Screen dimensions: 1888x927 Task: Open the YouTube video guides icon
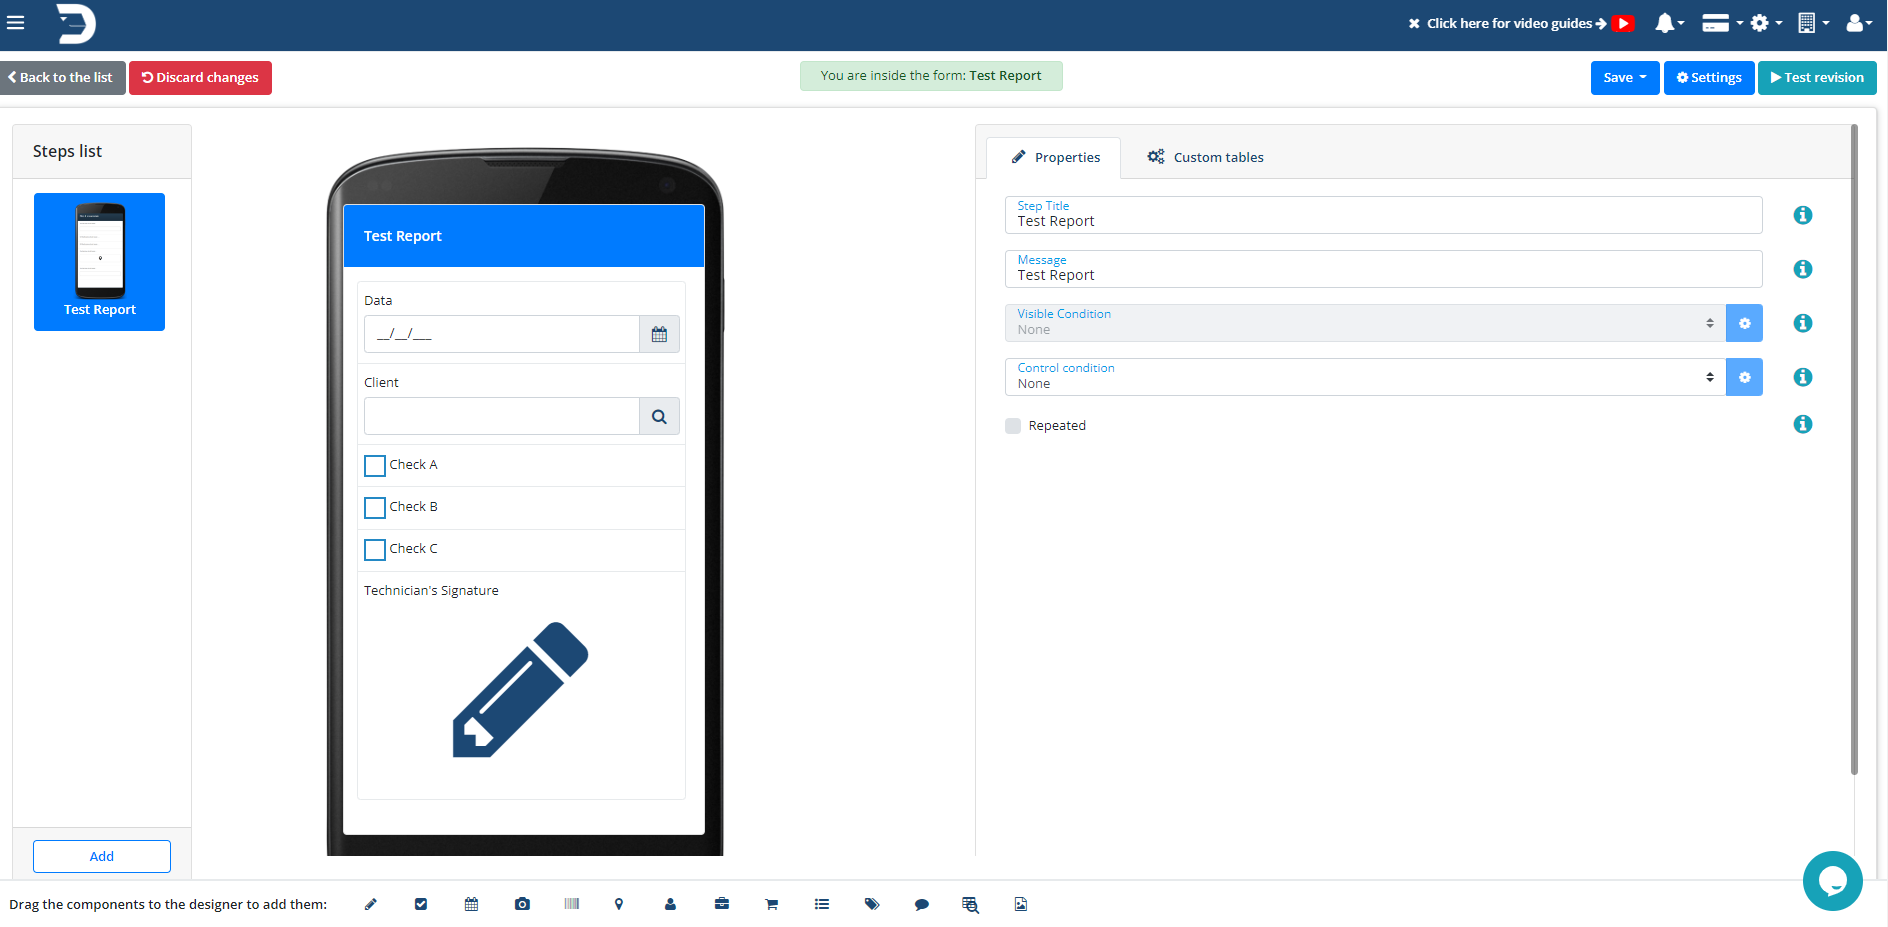1623,23
